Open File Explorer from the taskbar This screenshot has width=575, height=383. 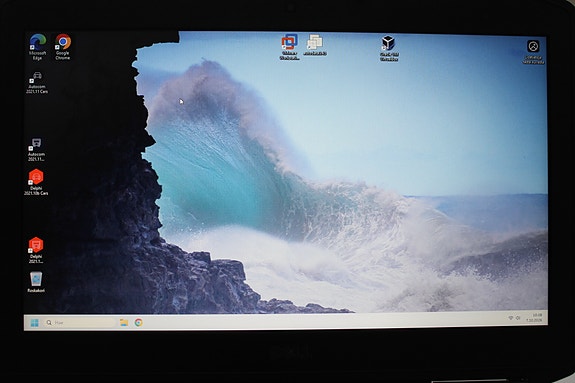124,322
